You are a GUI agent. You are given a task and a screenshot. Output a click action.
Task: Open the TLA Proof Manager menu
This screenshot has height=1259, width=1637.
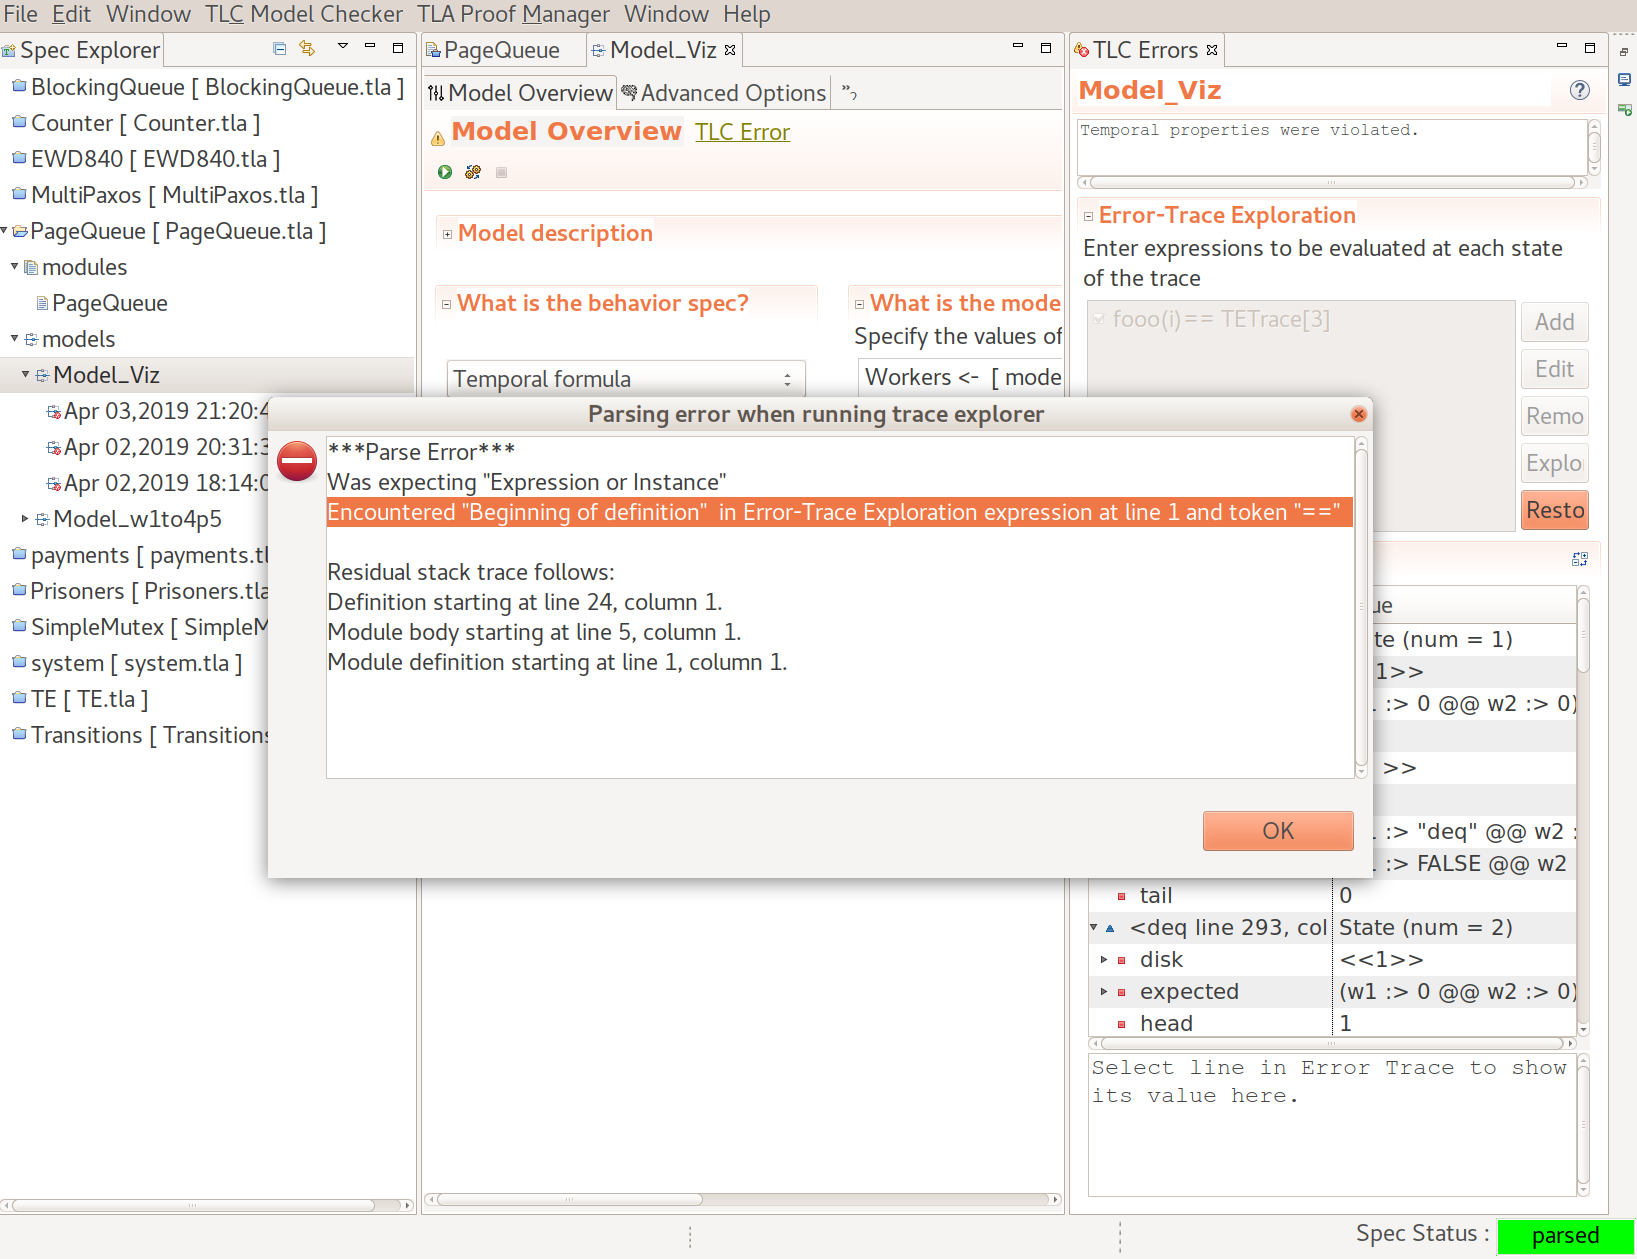point(512,14)
